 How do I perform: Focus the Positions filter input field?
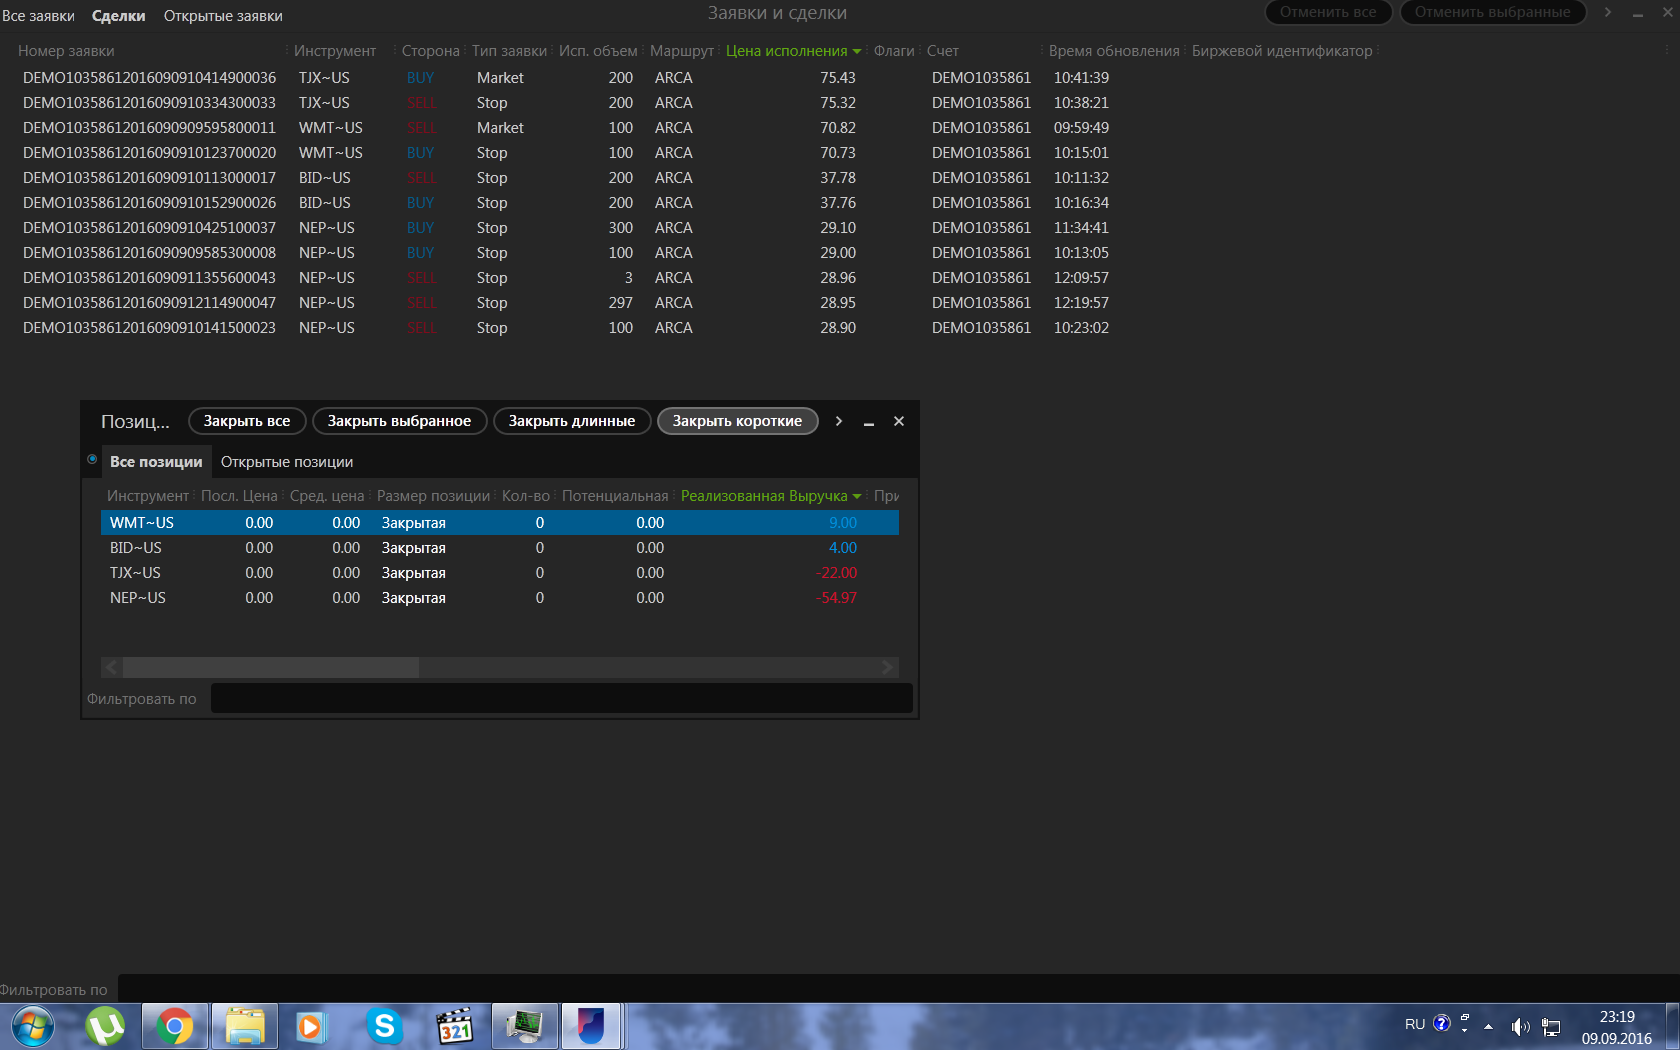coord(562,699)
